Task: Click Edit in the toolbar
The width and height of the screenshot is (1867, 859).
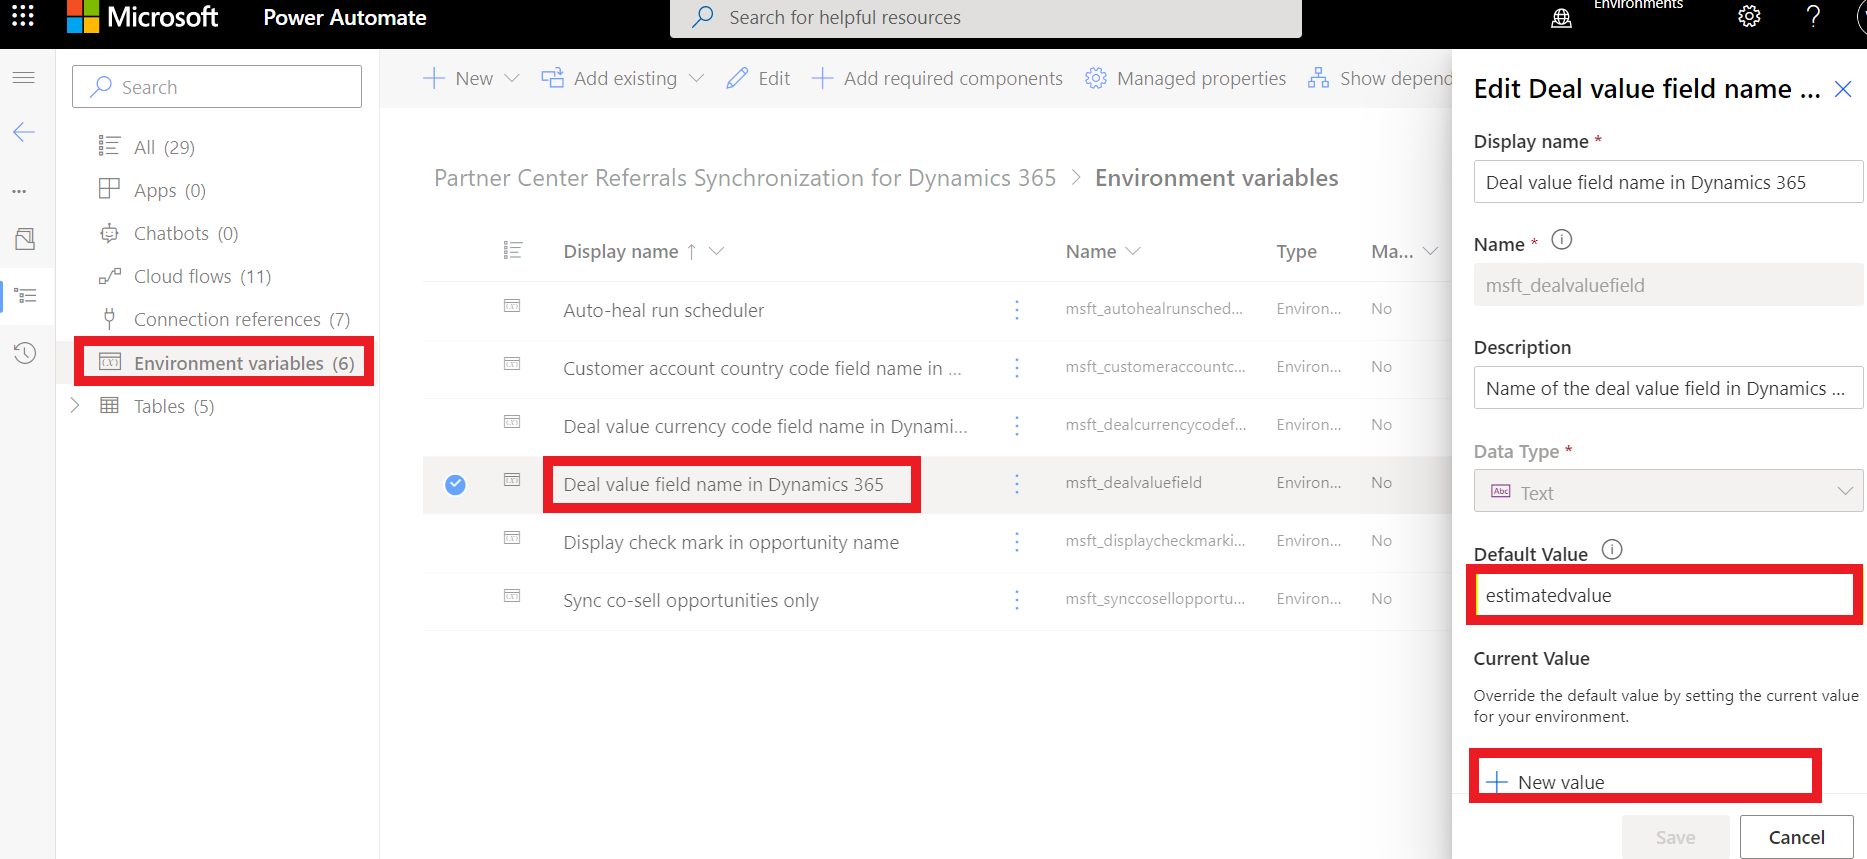Action: 758,78
